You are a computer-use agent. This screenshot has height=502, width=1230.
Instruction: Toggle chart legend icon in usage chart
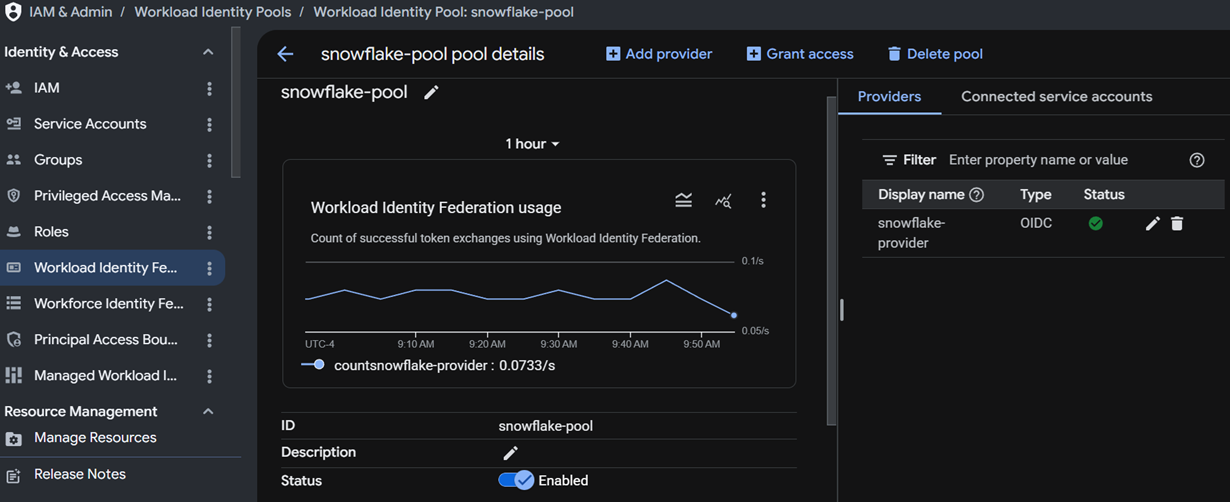[x=683, y=200]
